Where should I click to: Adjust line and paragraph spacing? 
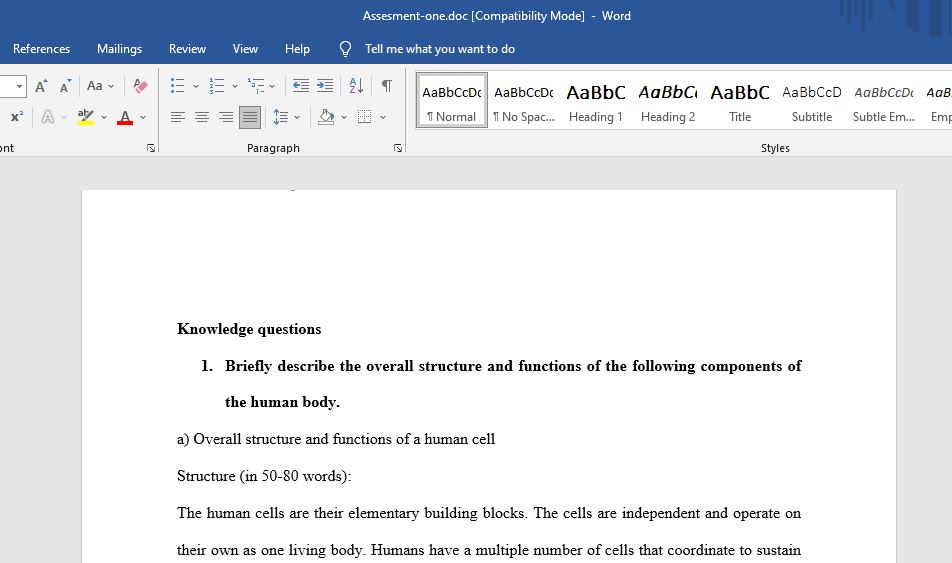pos(280,117)
